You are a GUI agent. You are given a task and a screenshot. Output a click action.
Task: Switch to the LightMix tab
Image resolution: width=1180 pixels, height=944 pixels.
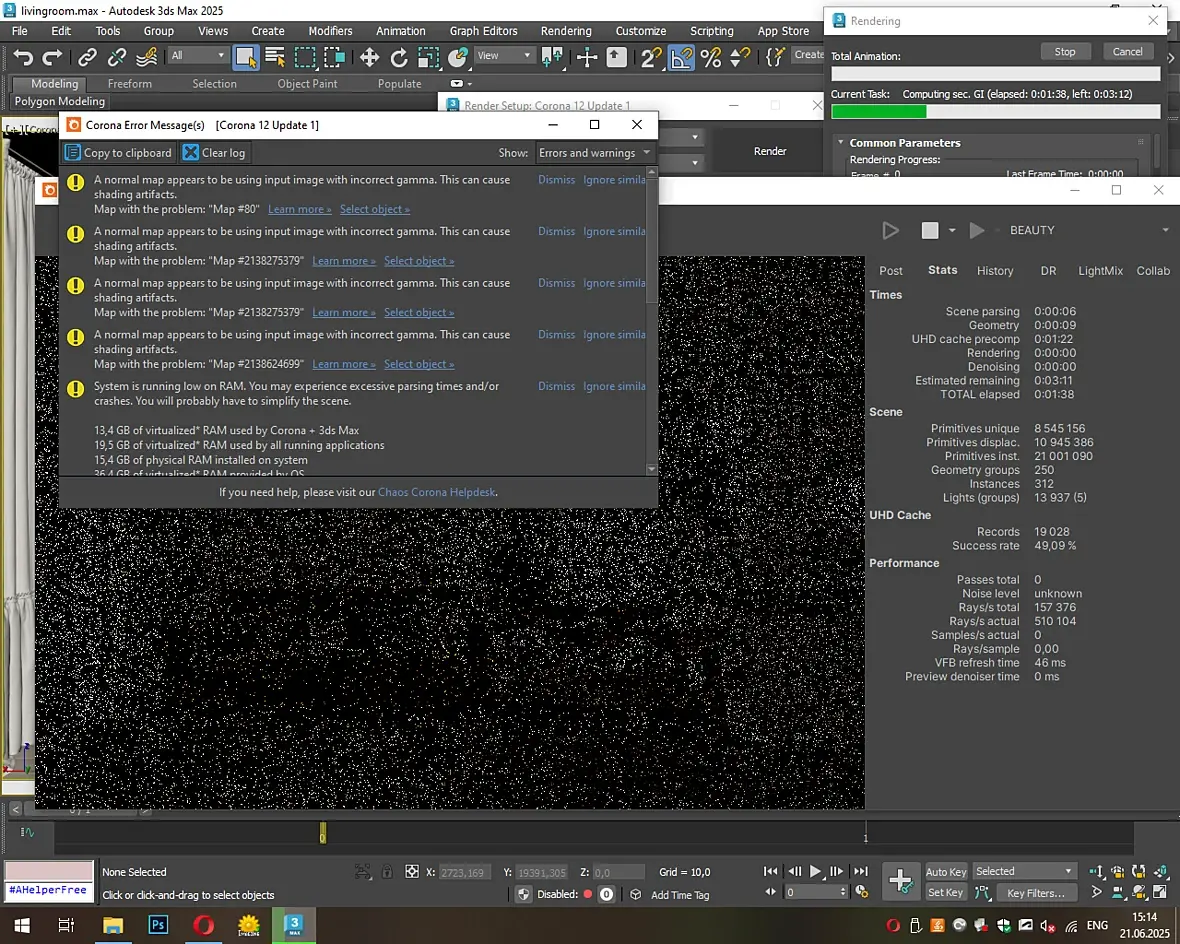click(x=1100, y=271)
